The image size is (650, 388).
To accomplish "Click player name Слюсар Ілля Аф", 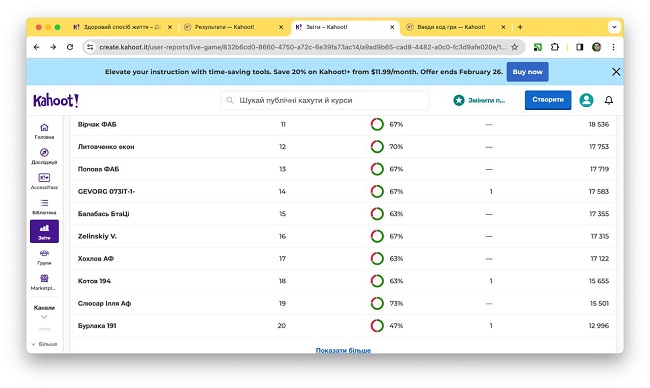I will 104,303.
